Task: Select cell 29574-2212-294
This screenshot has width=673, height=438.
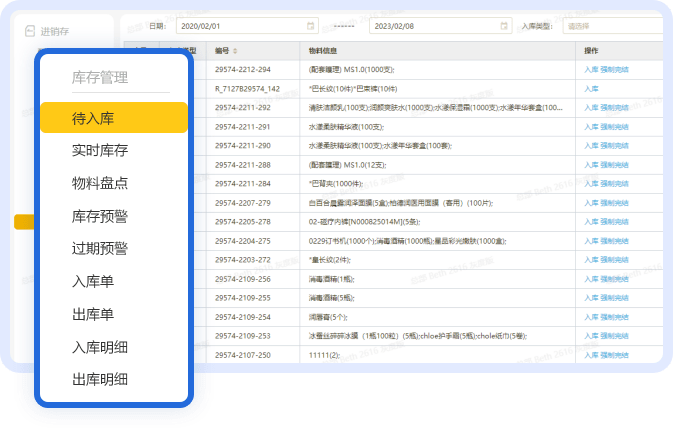Action: click(243, 70)
